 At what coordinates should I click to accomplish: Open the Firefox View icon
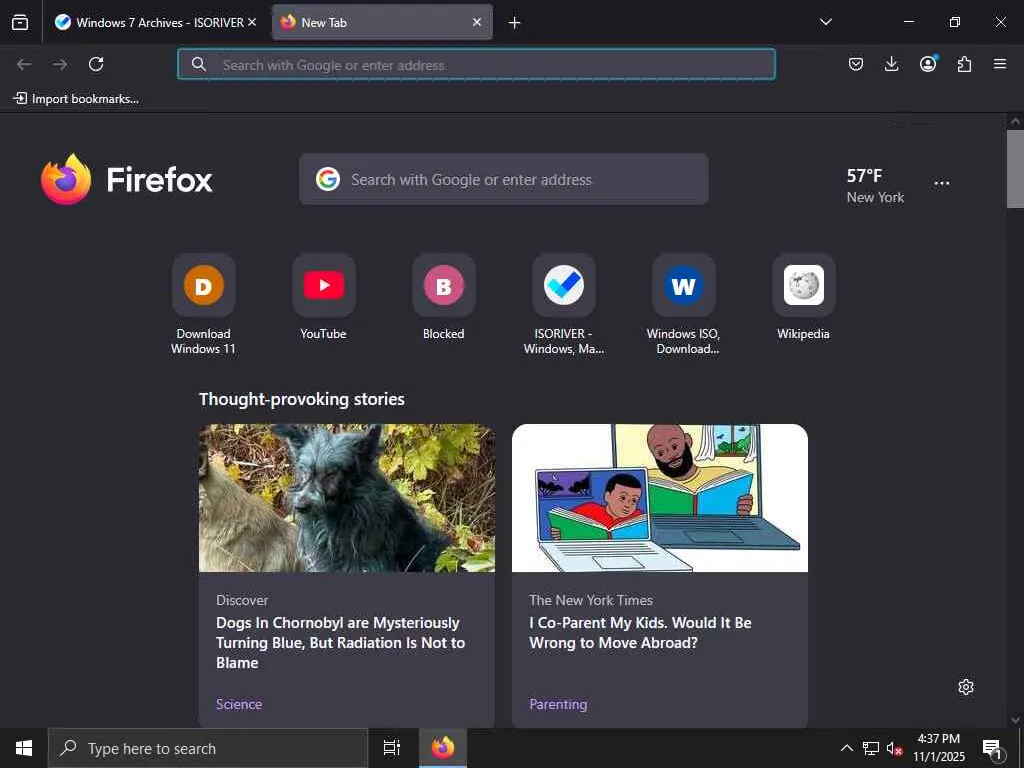tap(20, 22)
